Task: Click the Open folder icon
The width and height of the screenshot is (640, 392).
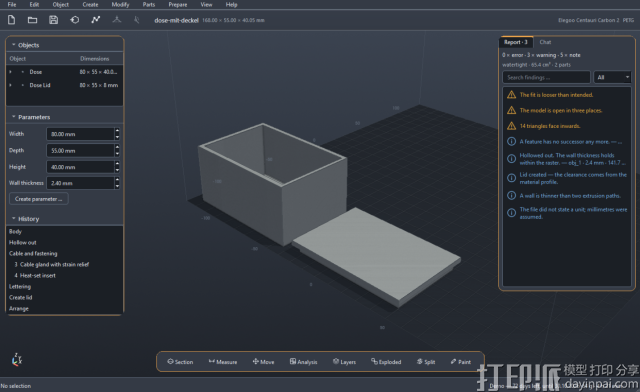Action: (32, 20)
